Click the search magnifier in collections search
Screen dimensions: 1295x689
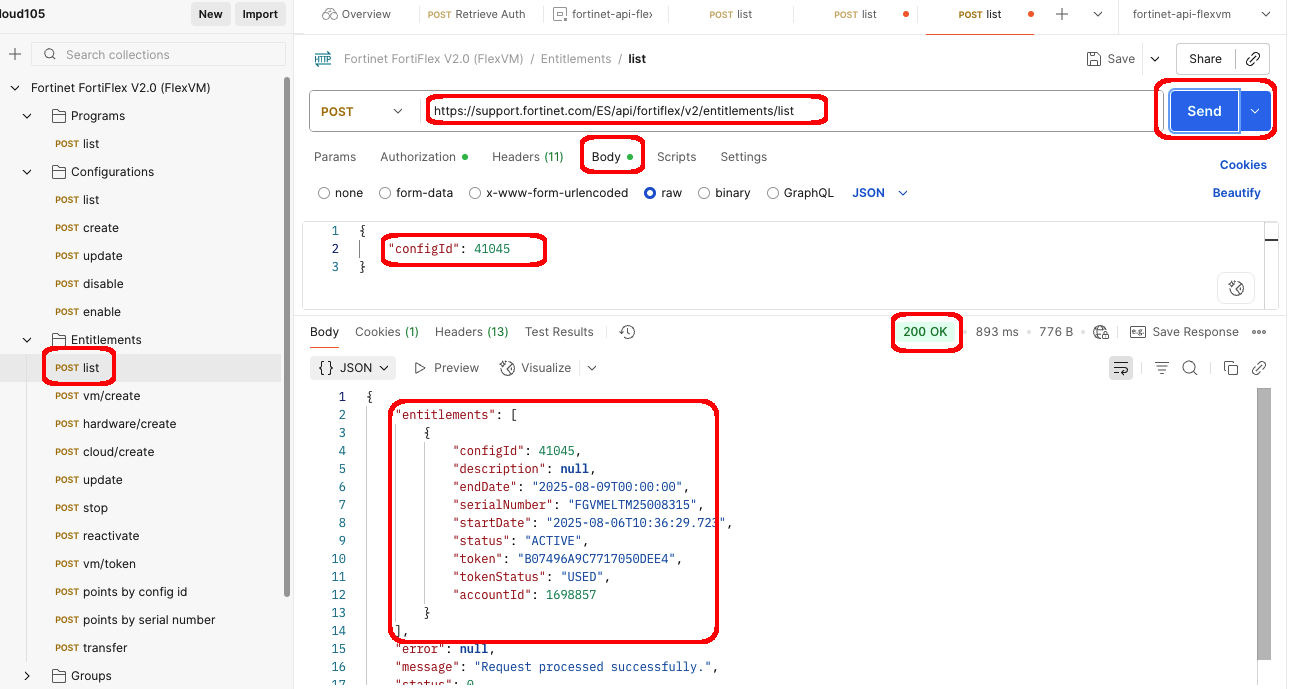pyautogui.click(x=50, y=54)
